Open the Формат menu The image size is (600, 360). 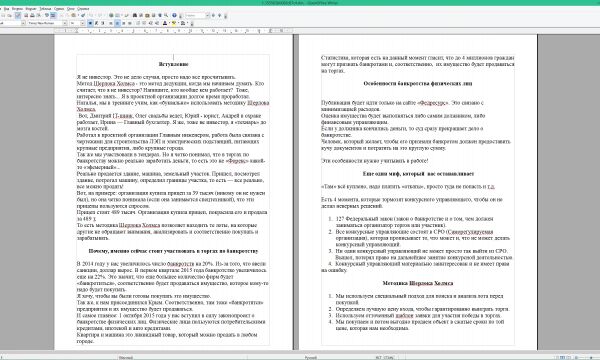pyautogui.click(x=31, y=8)
